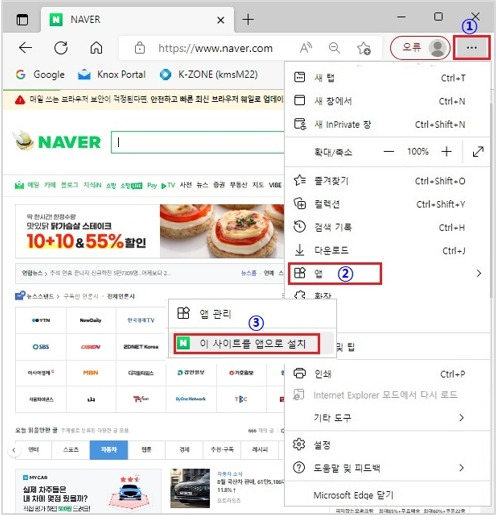496x515 pixels.
Task: Open 전체언론사 all press link
Action: click(x=121, y=296)
